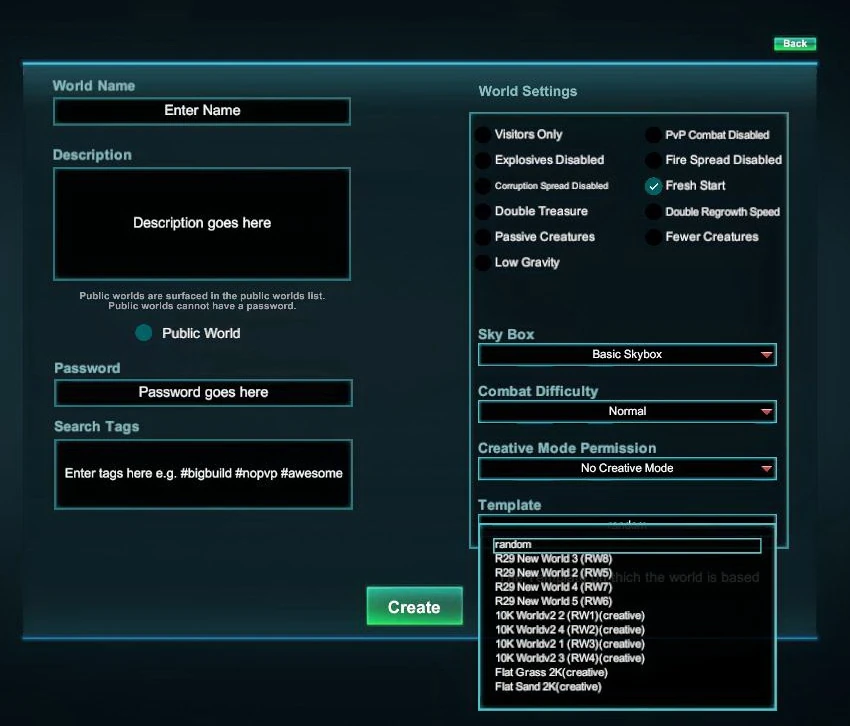Viewport: 850px width, 726px height.
Task: Focus the Description text box
Action: pos(202,224)
